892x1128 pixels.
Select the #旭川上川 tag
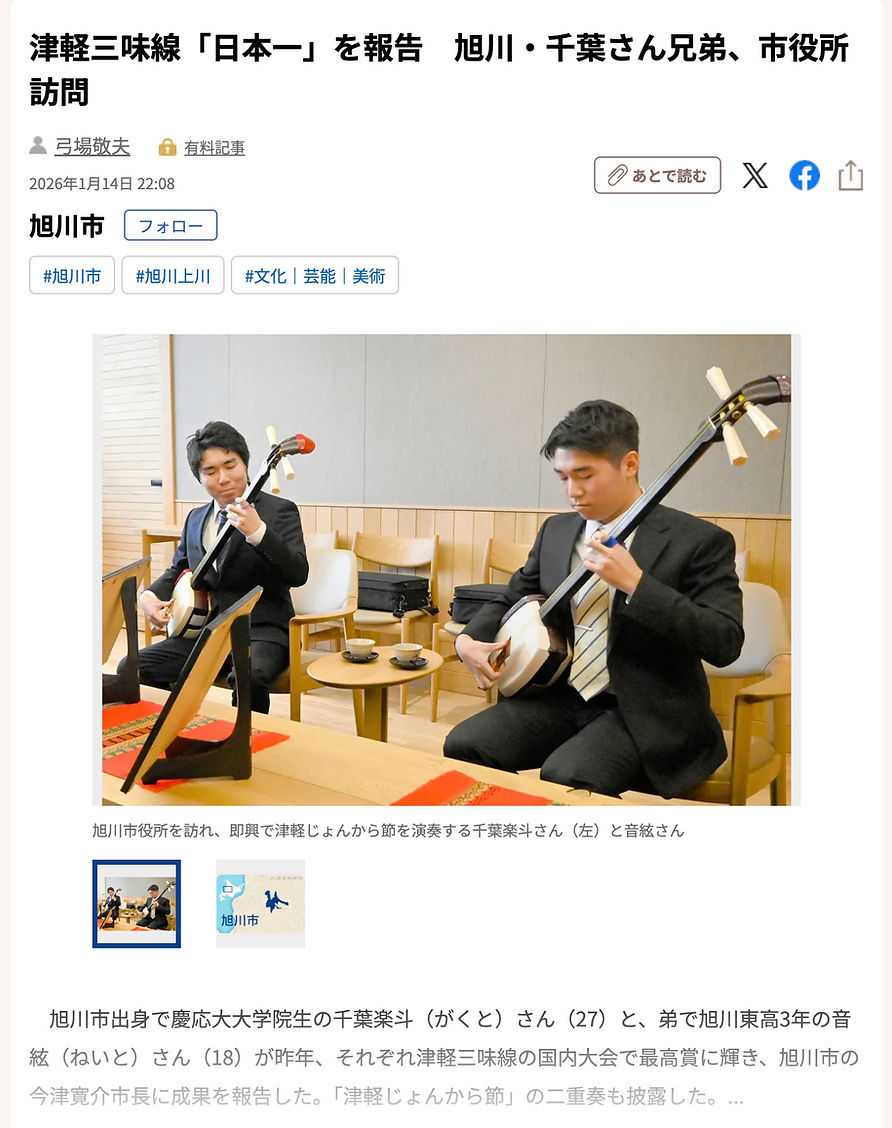[x=173, y=276]
